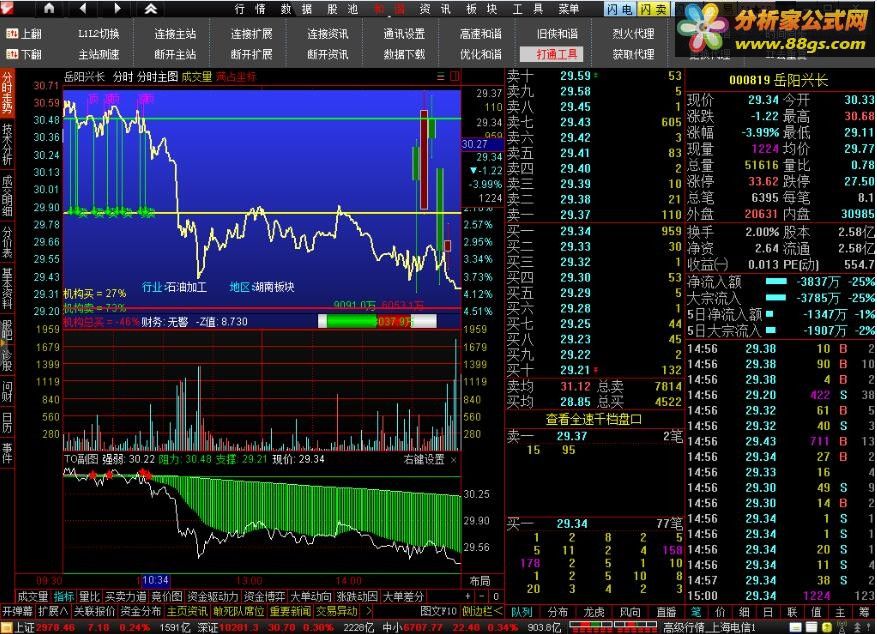Select the 队列 tab
The width and height of the screenshot is (877, 634).
pyautogui.click(x=521, y=612)
